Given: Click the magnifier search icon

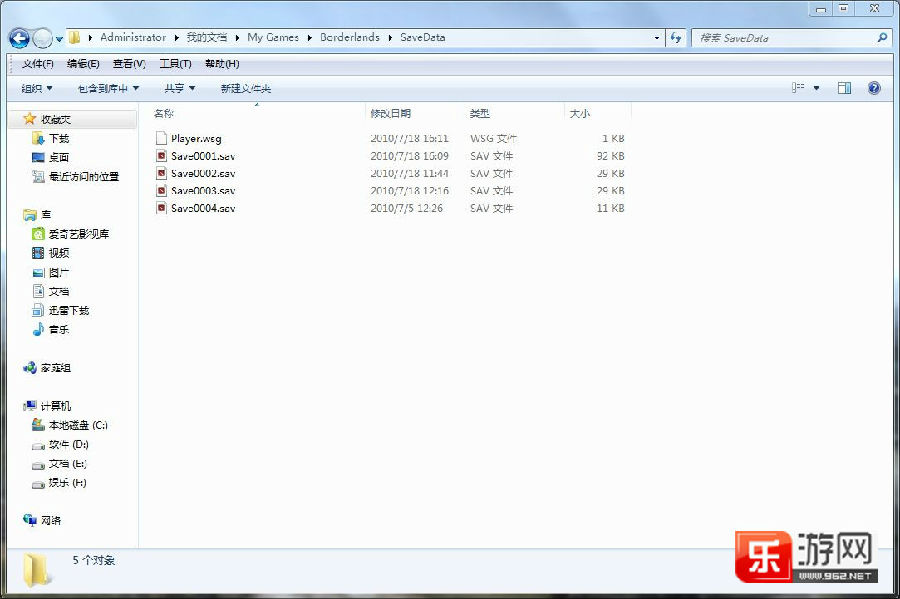Looking at the screenshot, I should coord(882,38).
